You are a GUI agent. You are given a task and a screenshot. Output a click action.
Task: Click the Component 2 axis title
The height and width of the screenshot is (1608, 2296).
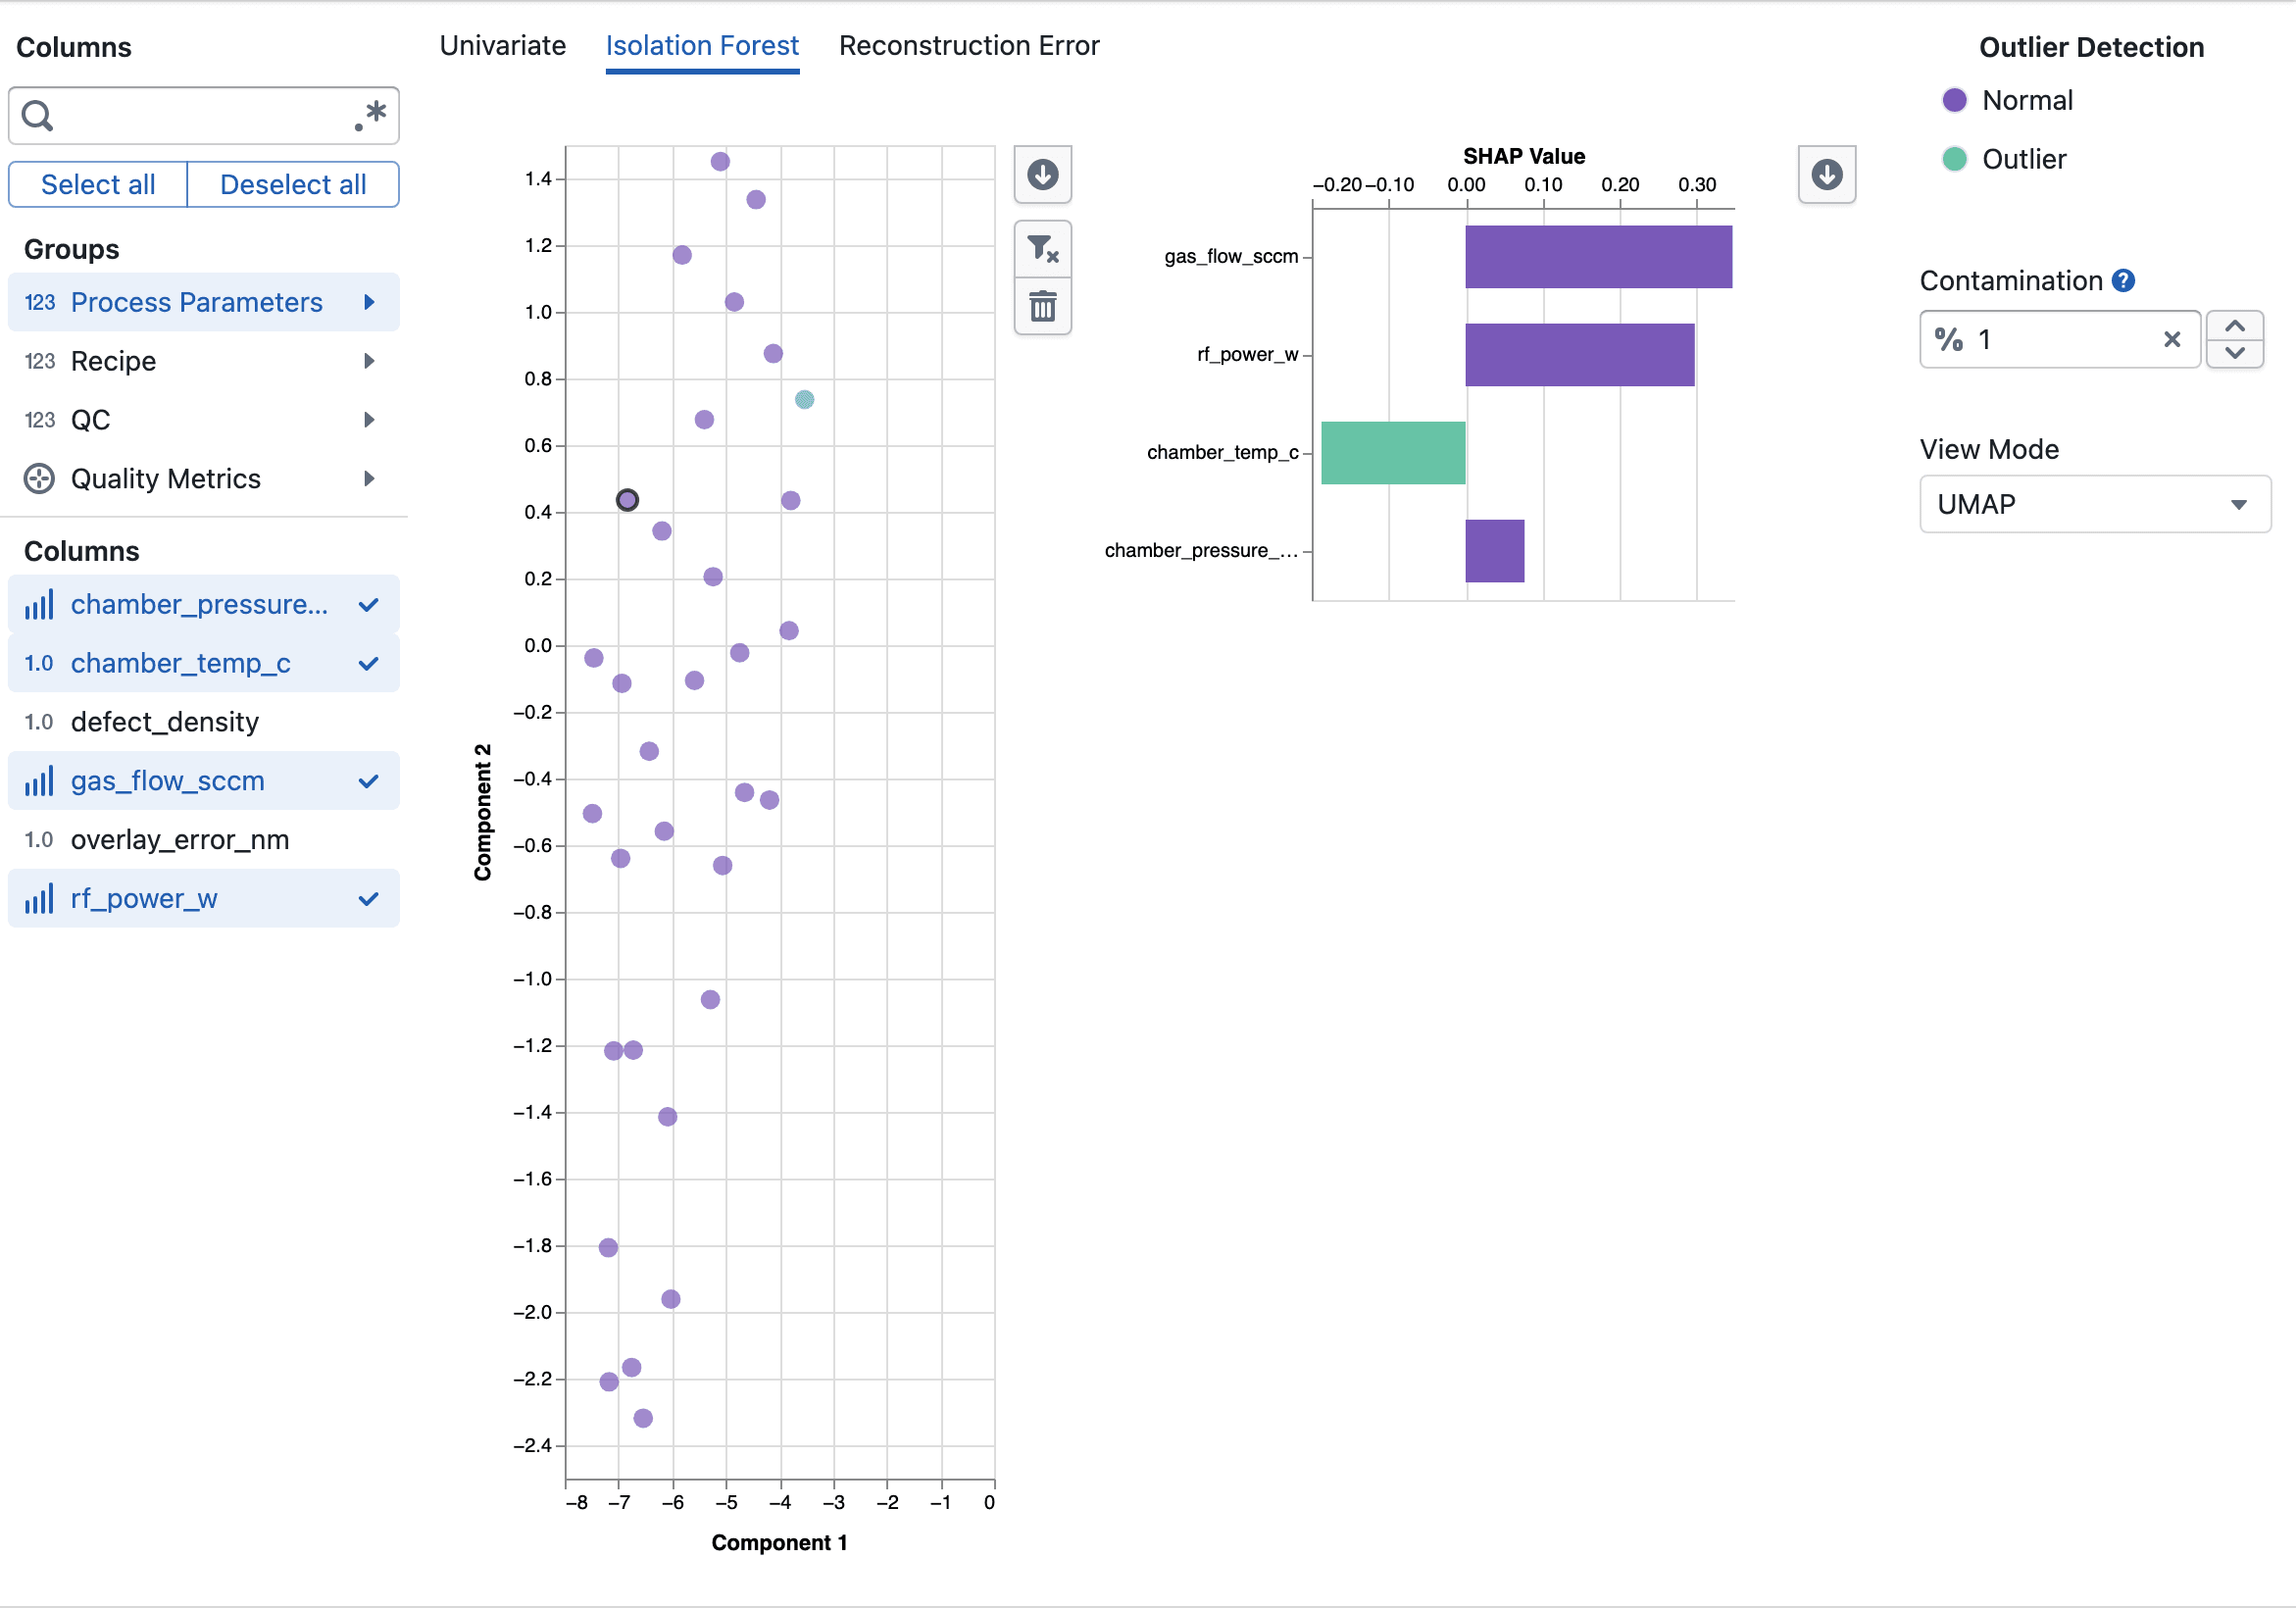point(483,812)
